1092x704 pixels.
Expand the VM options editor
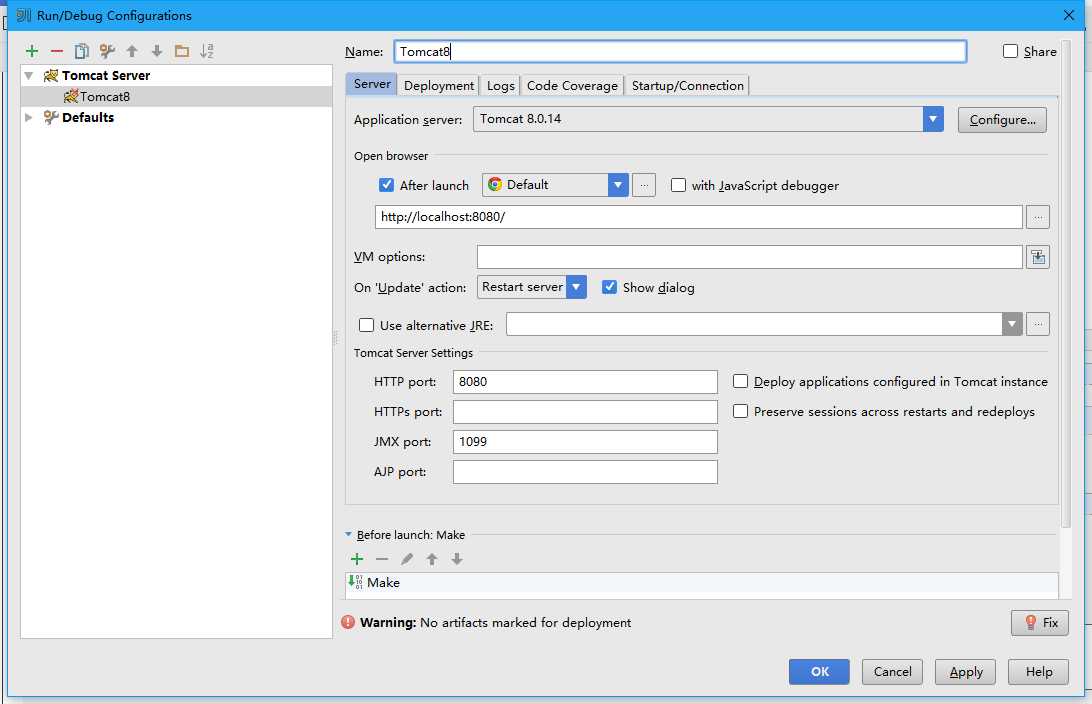pyautogui.click(x=1038, y=257)
